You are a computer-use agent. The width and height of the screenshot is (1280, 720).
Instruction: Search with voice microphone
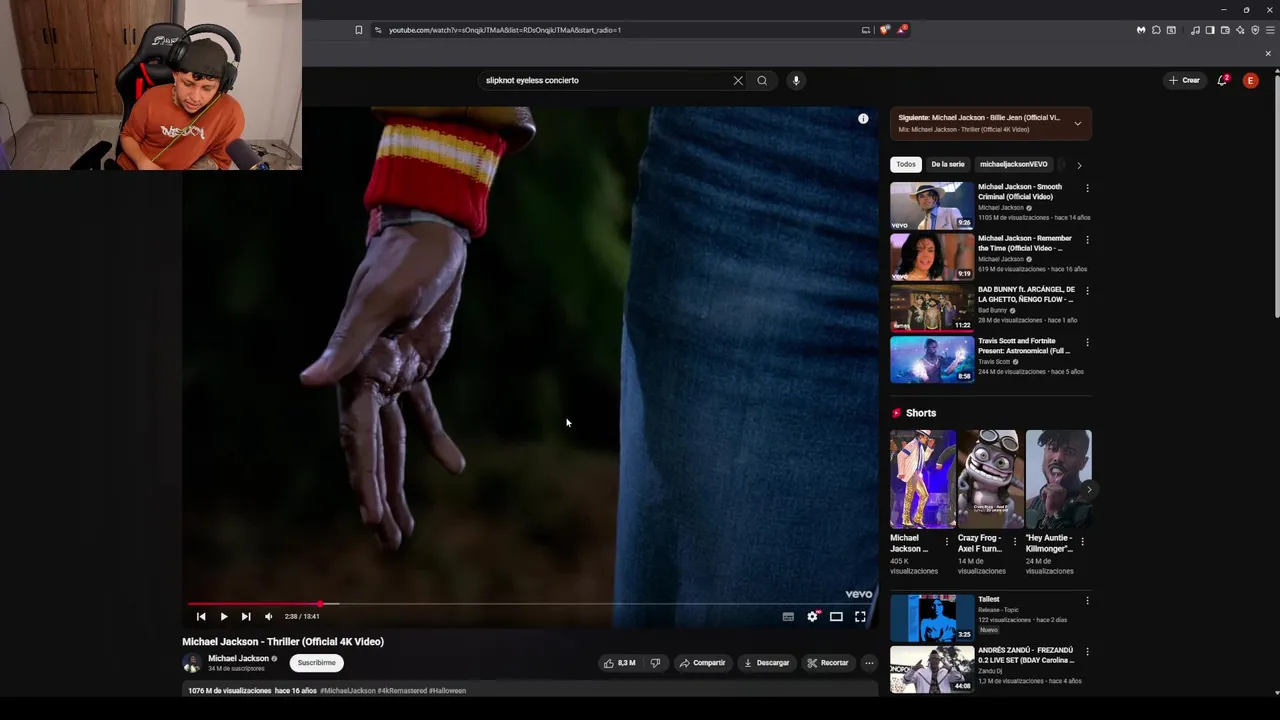(x=796, y=80)
